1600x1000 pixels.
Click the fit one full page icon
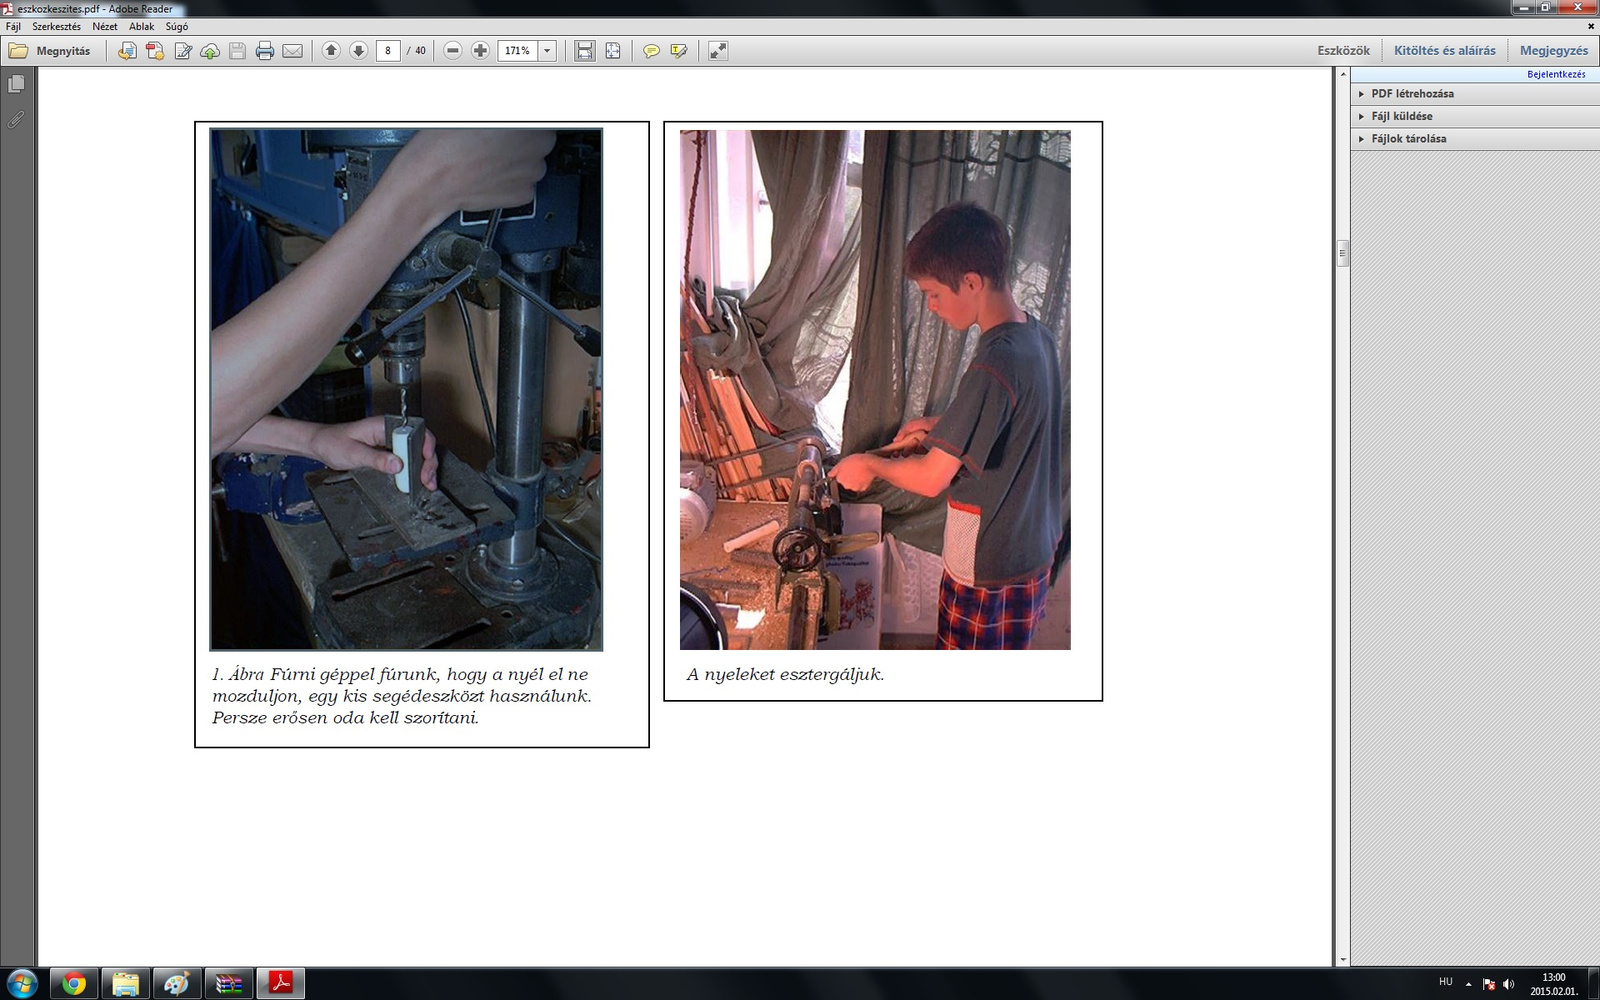pos(613,51)
